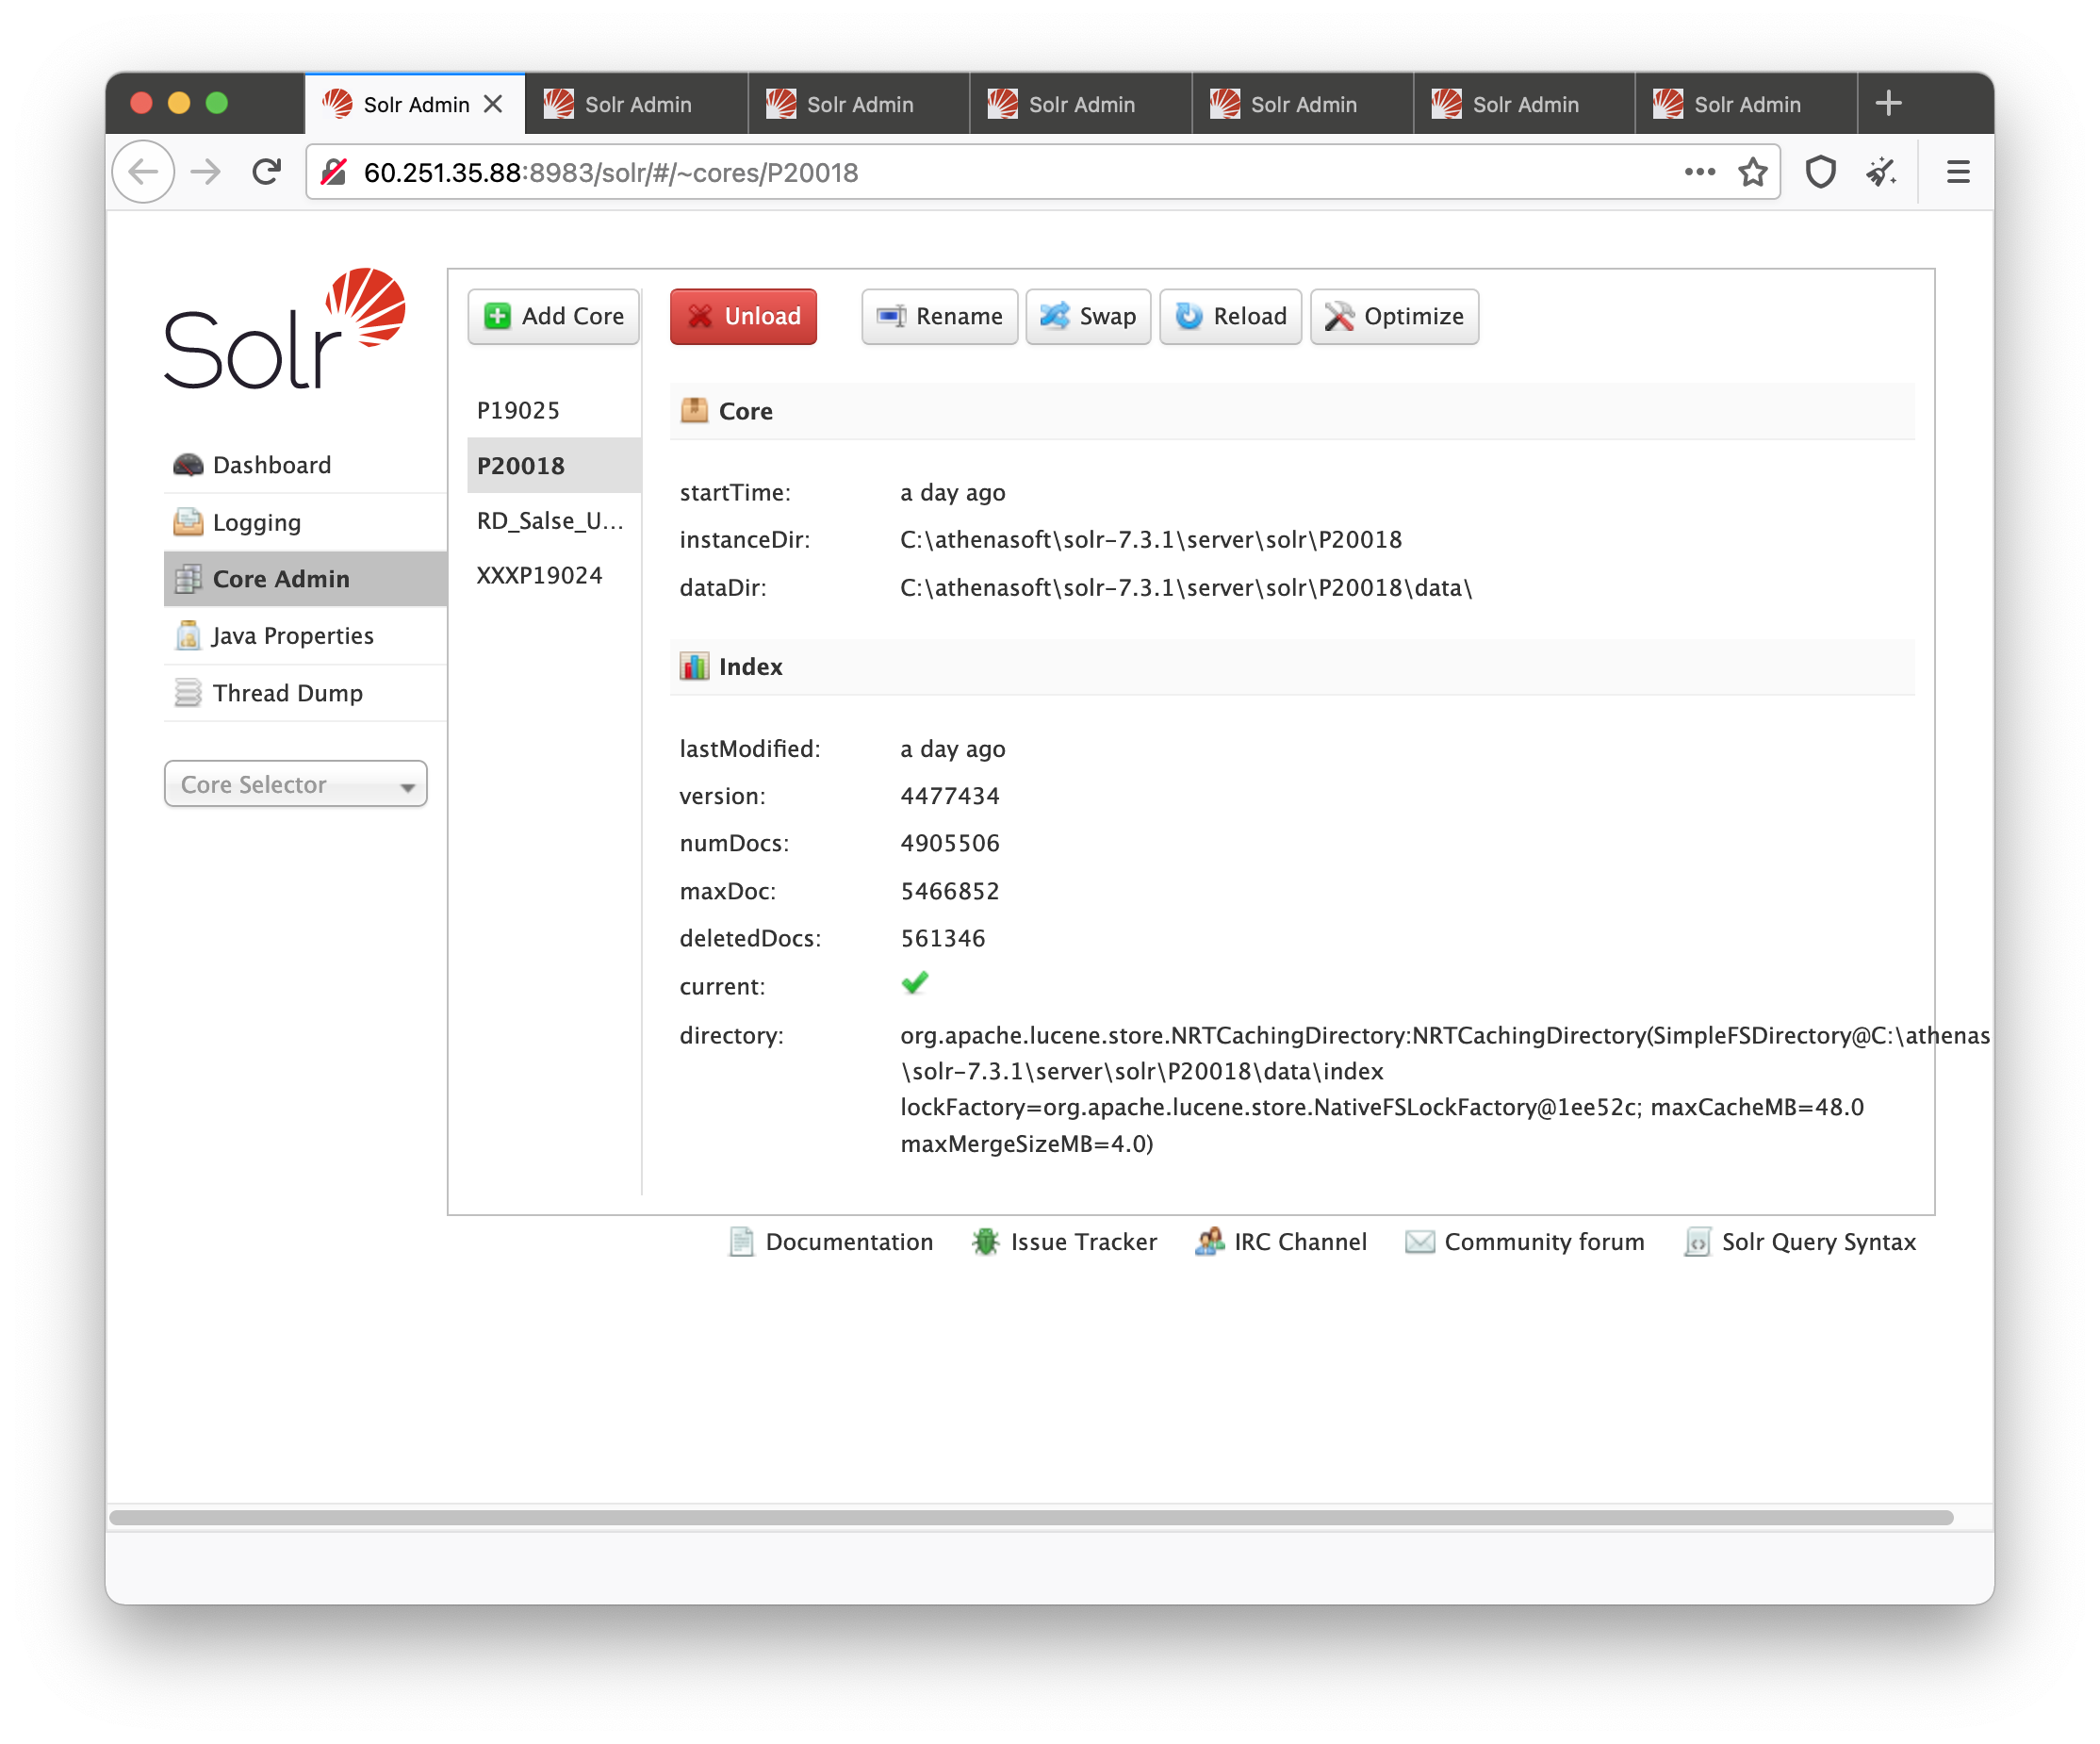Reload the browser page
The width and height of the screenshot is (2100, 1744).
(x=266, y=172)
